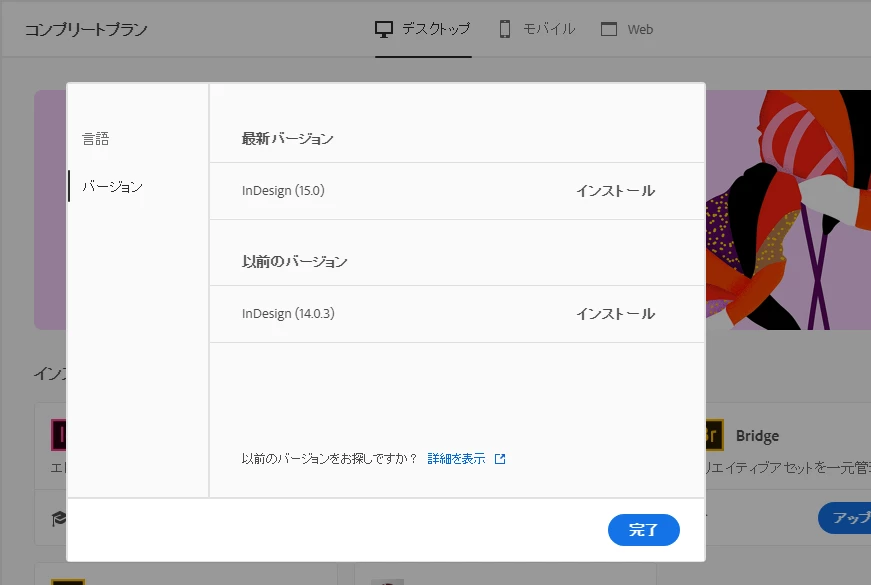Select the 最新バージョン heading
The width and height of the screenshot is (871, 585).
point(287,139)
